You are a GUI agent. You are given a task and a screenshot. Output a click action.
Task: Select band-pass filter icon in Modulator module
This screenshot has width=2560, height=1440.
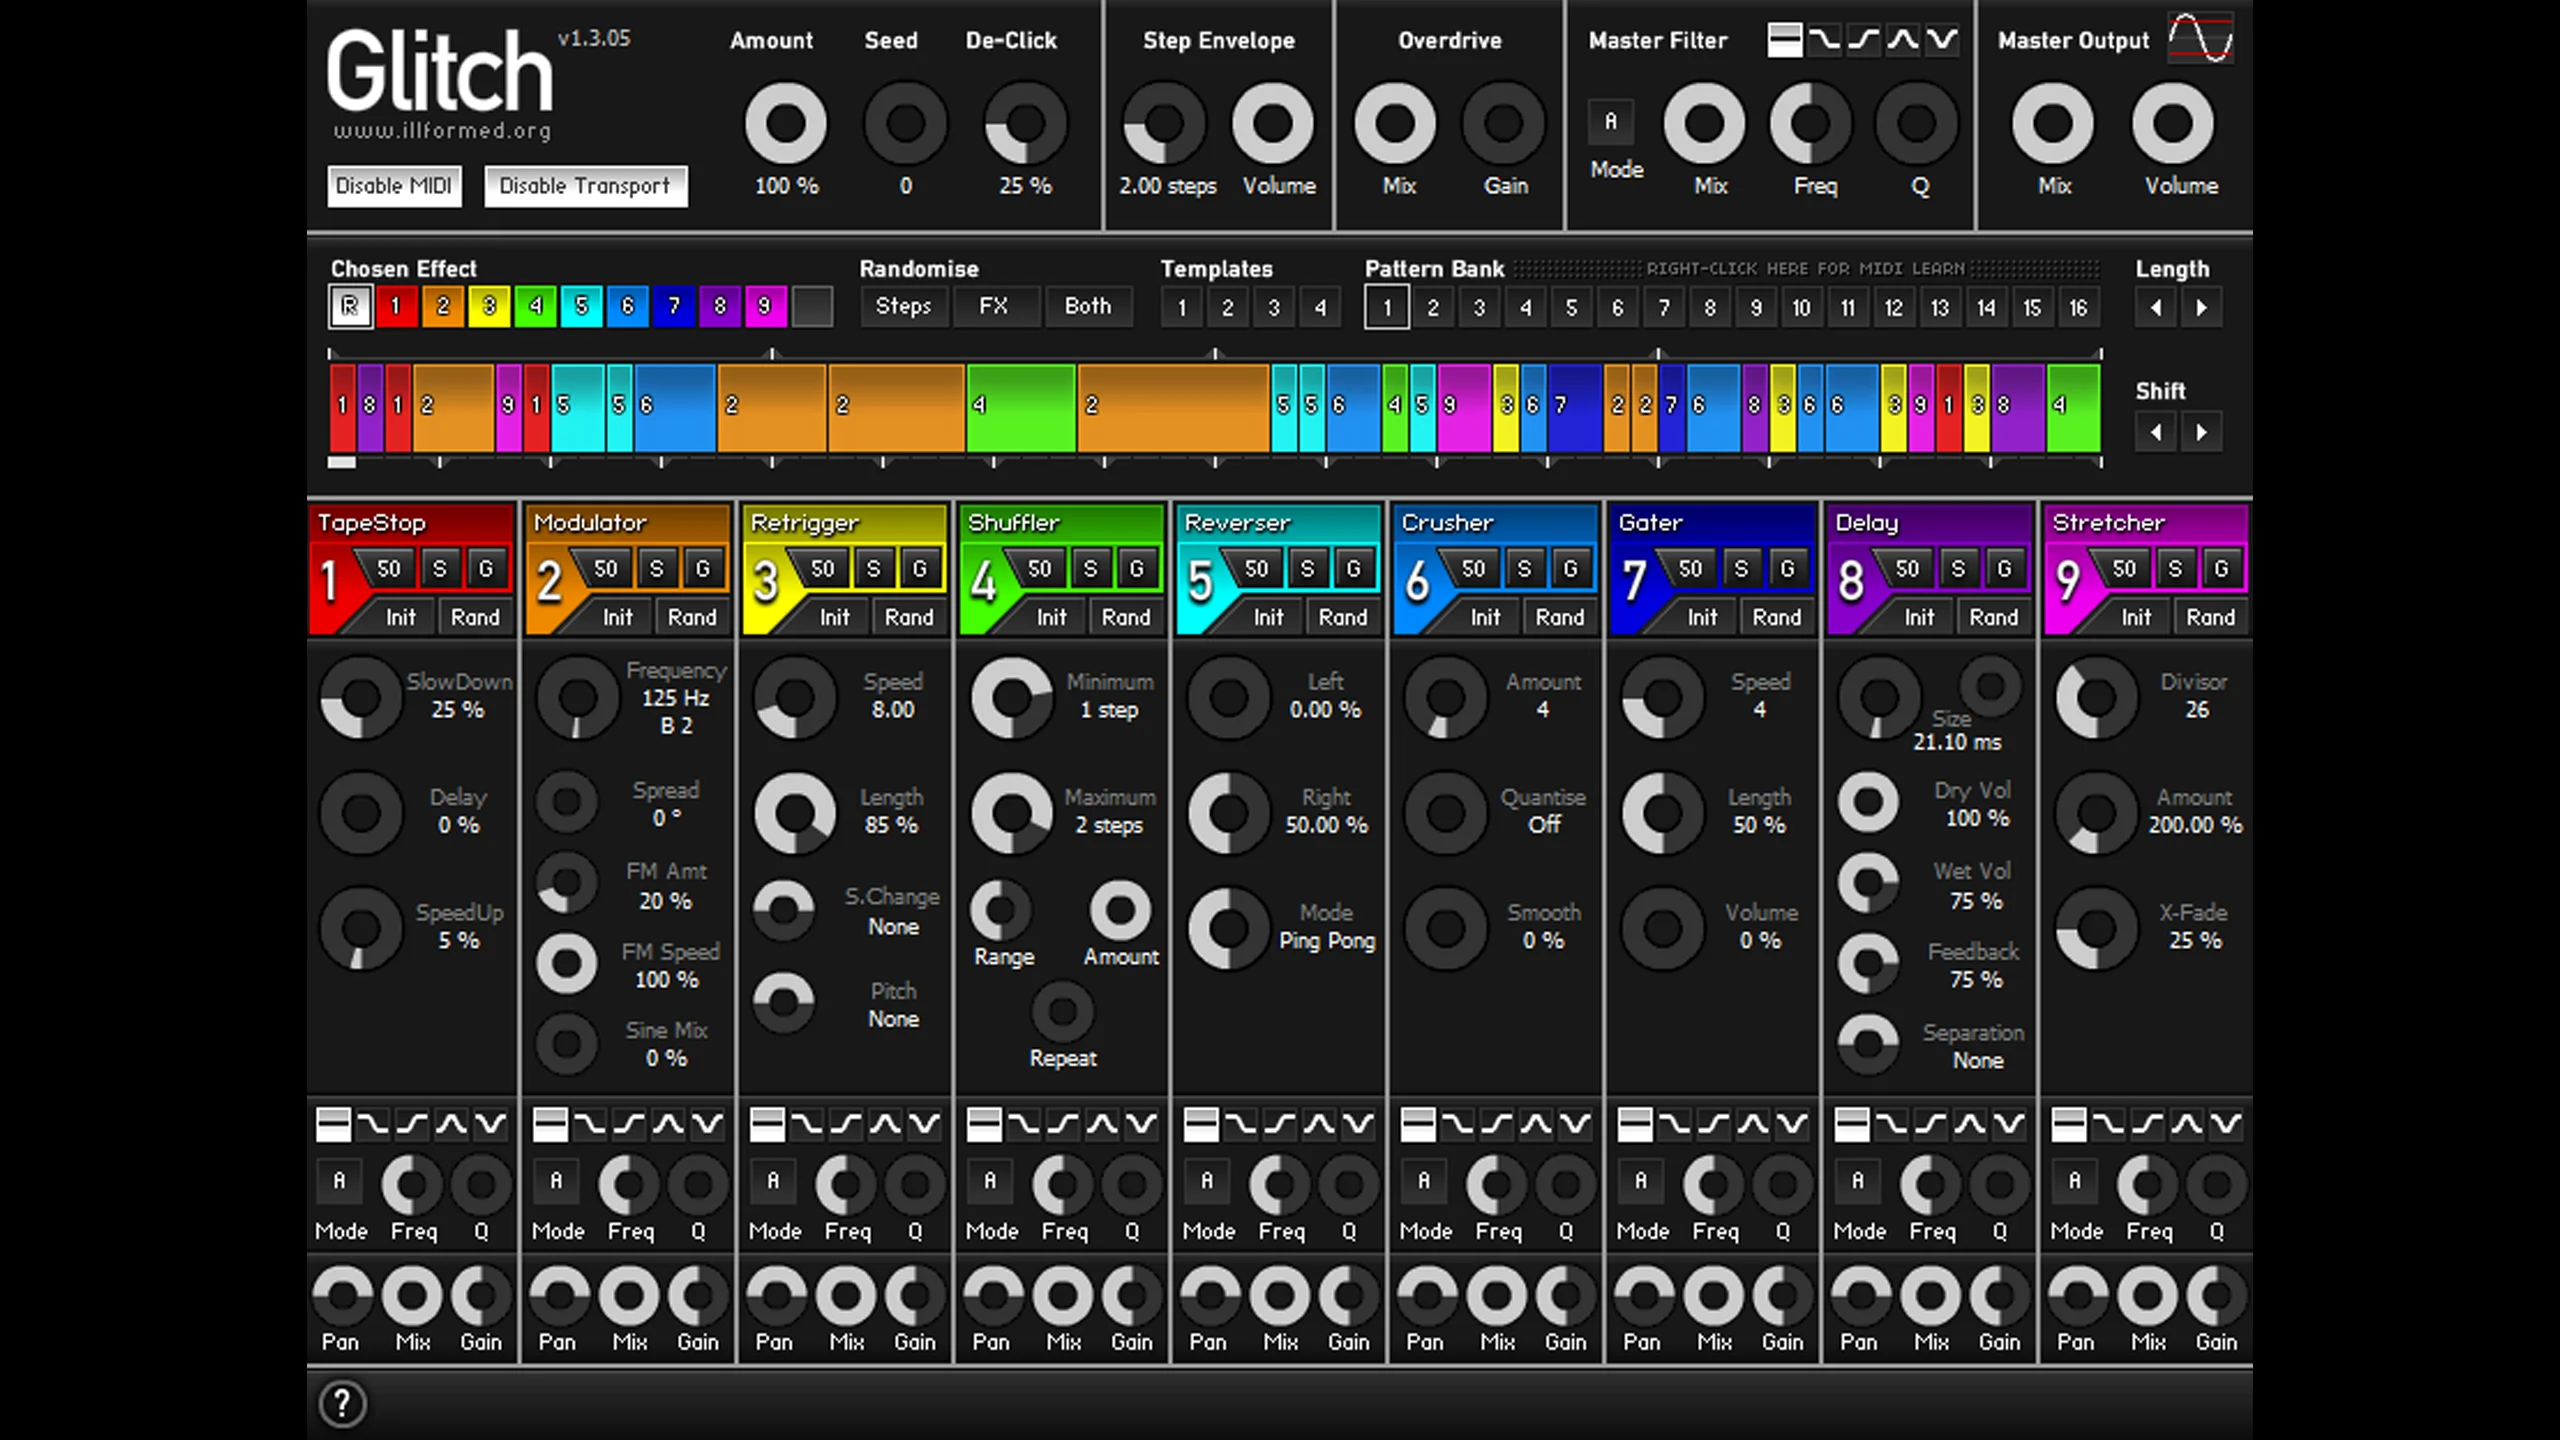click(x=668, y=1124)
